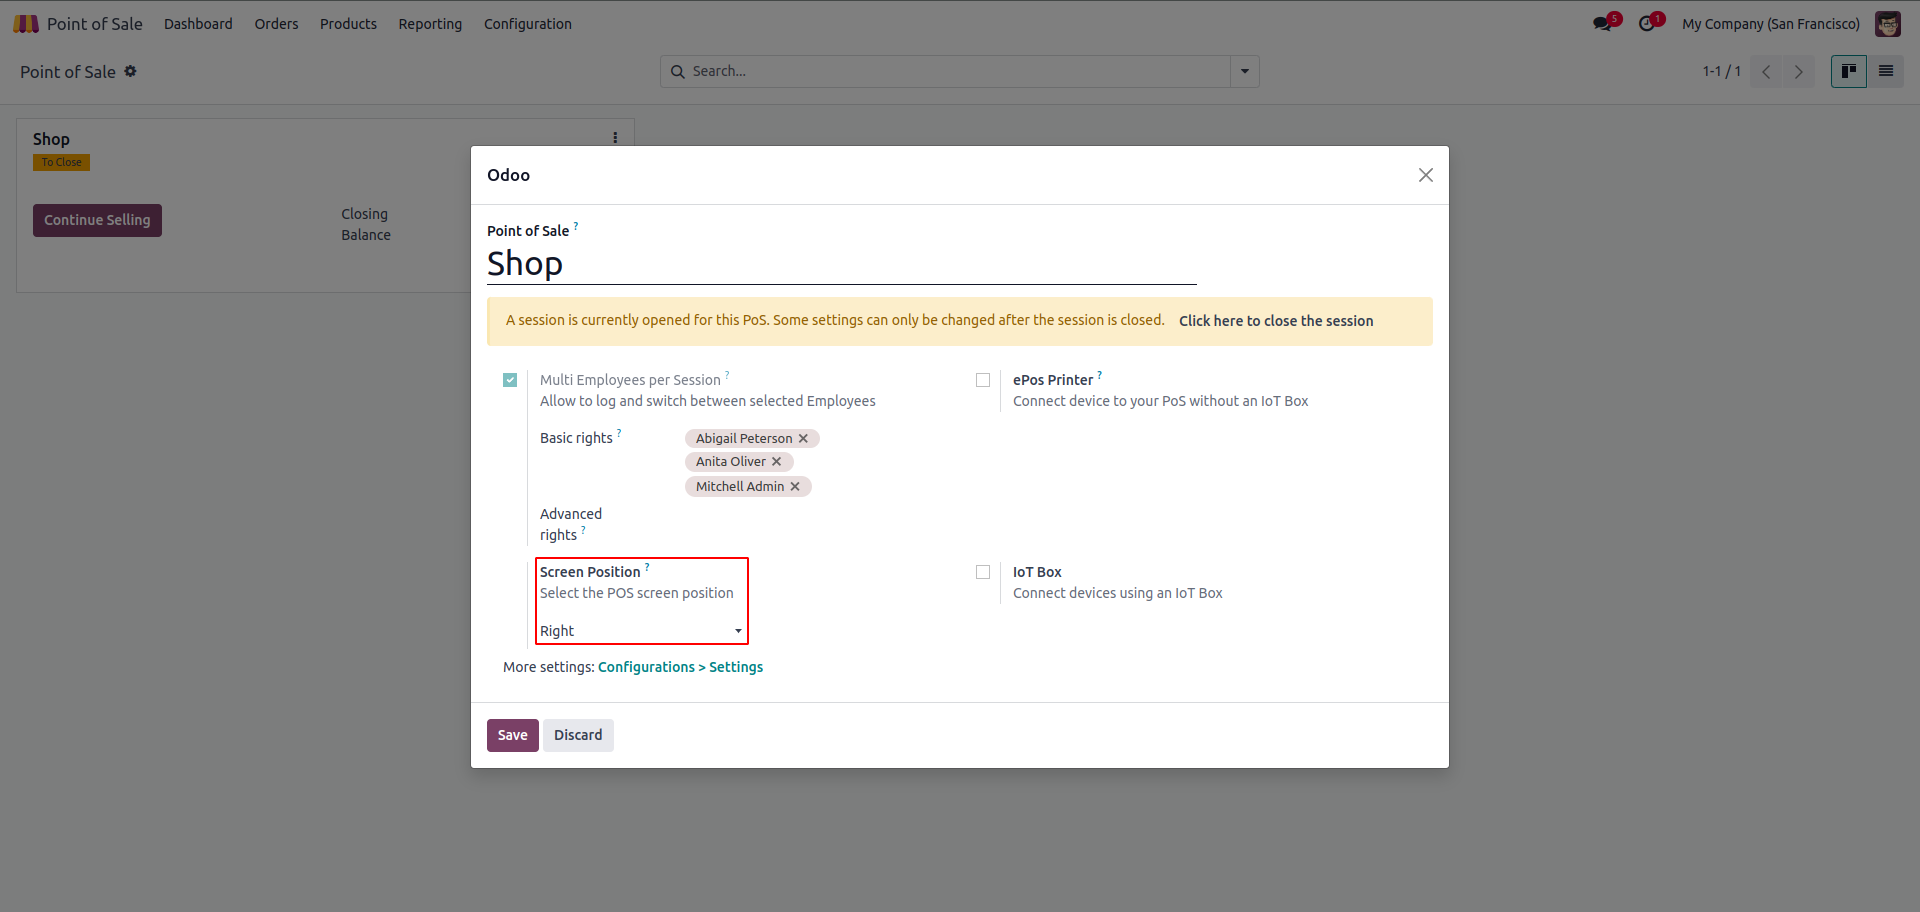Click help mark next to Point of Sale label
The width and height of the screenshot is (1920, 912).
click(576, 226)
